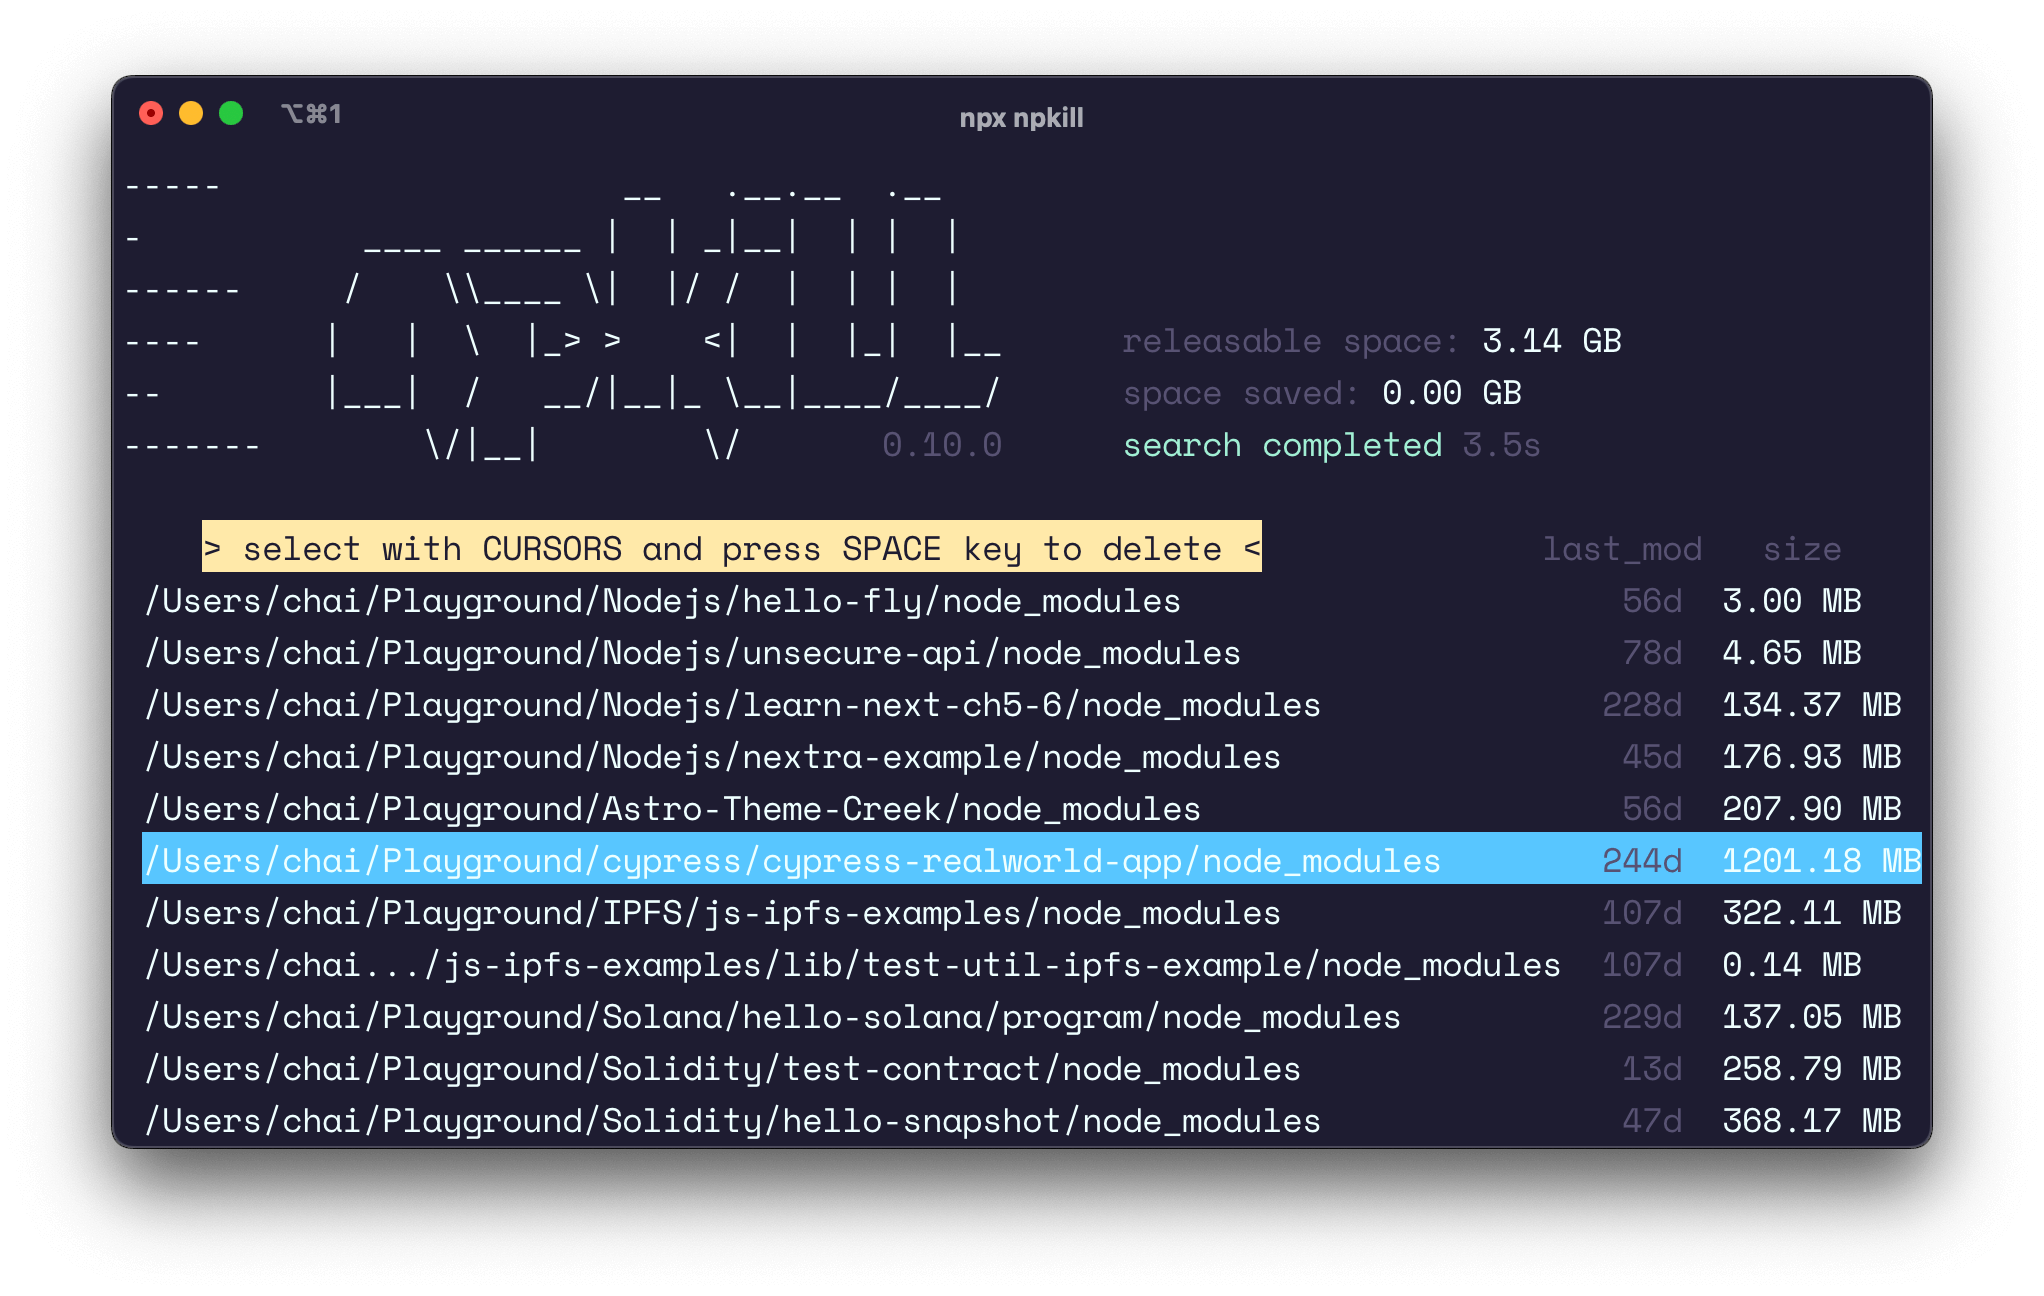Click the 244d last modified value
This screenshot has height=1296, width=2044.
click(1641, 861)
